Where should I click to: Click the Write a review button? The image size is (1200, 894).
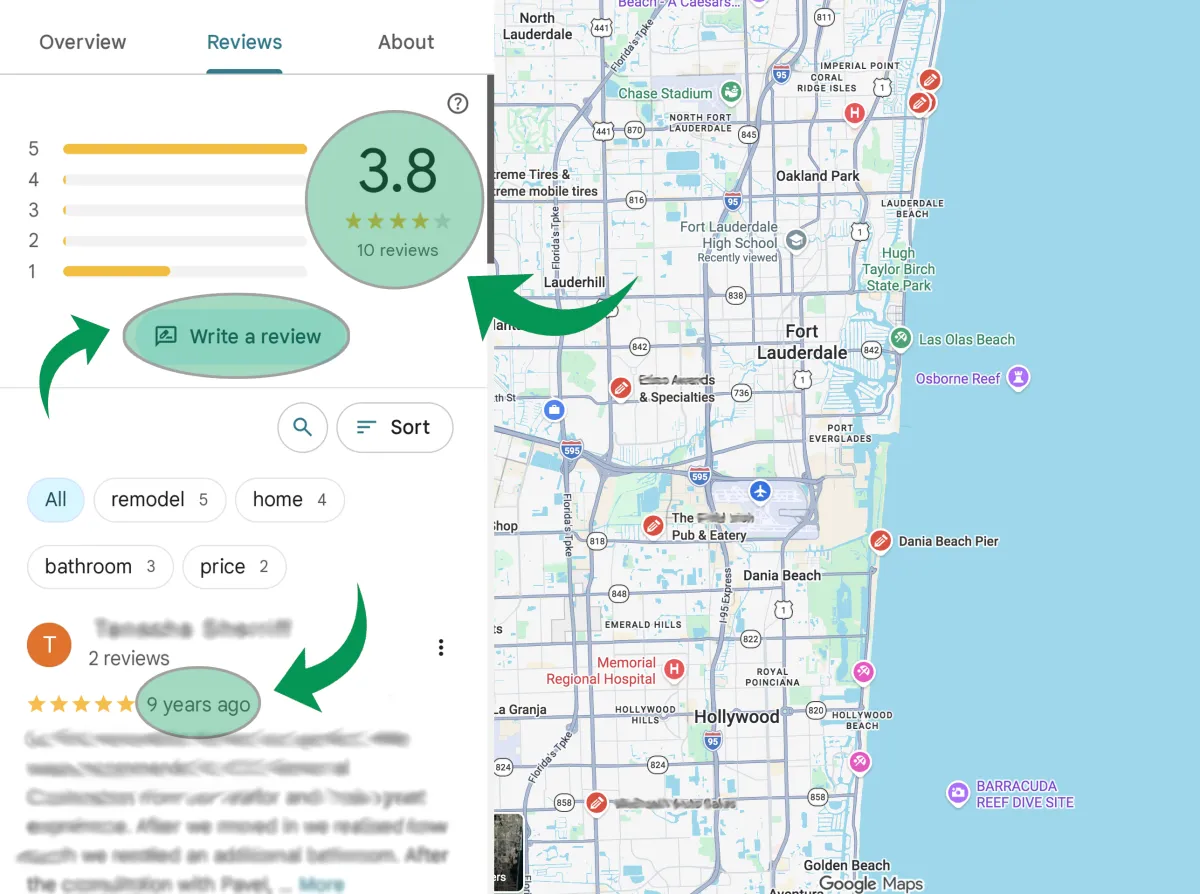pyautogui.click(x=237, y=336)
